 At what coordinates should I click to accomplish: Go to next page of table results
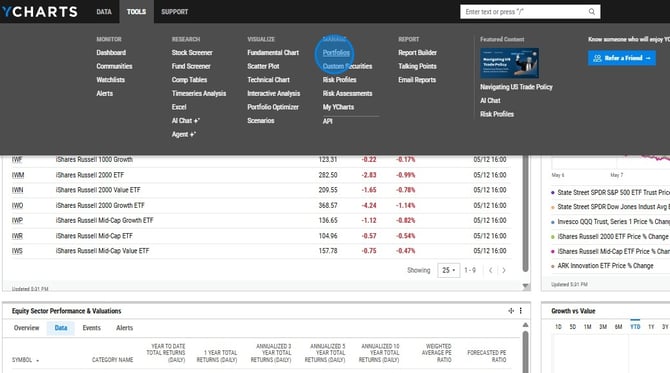(504, 270)
